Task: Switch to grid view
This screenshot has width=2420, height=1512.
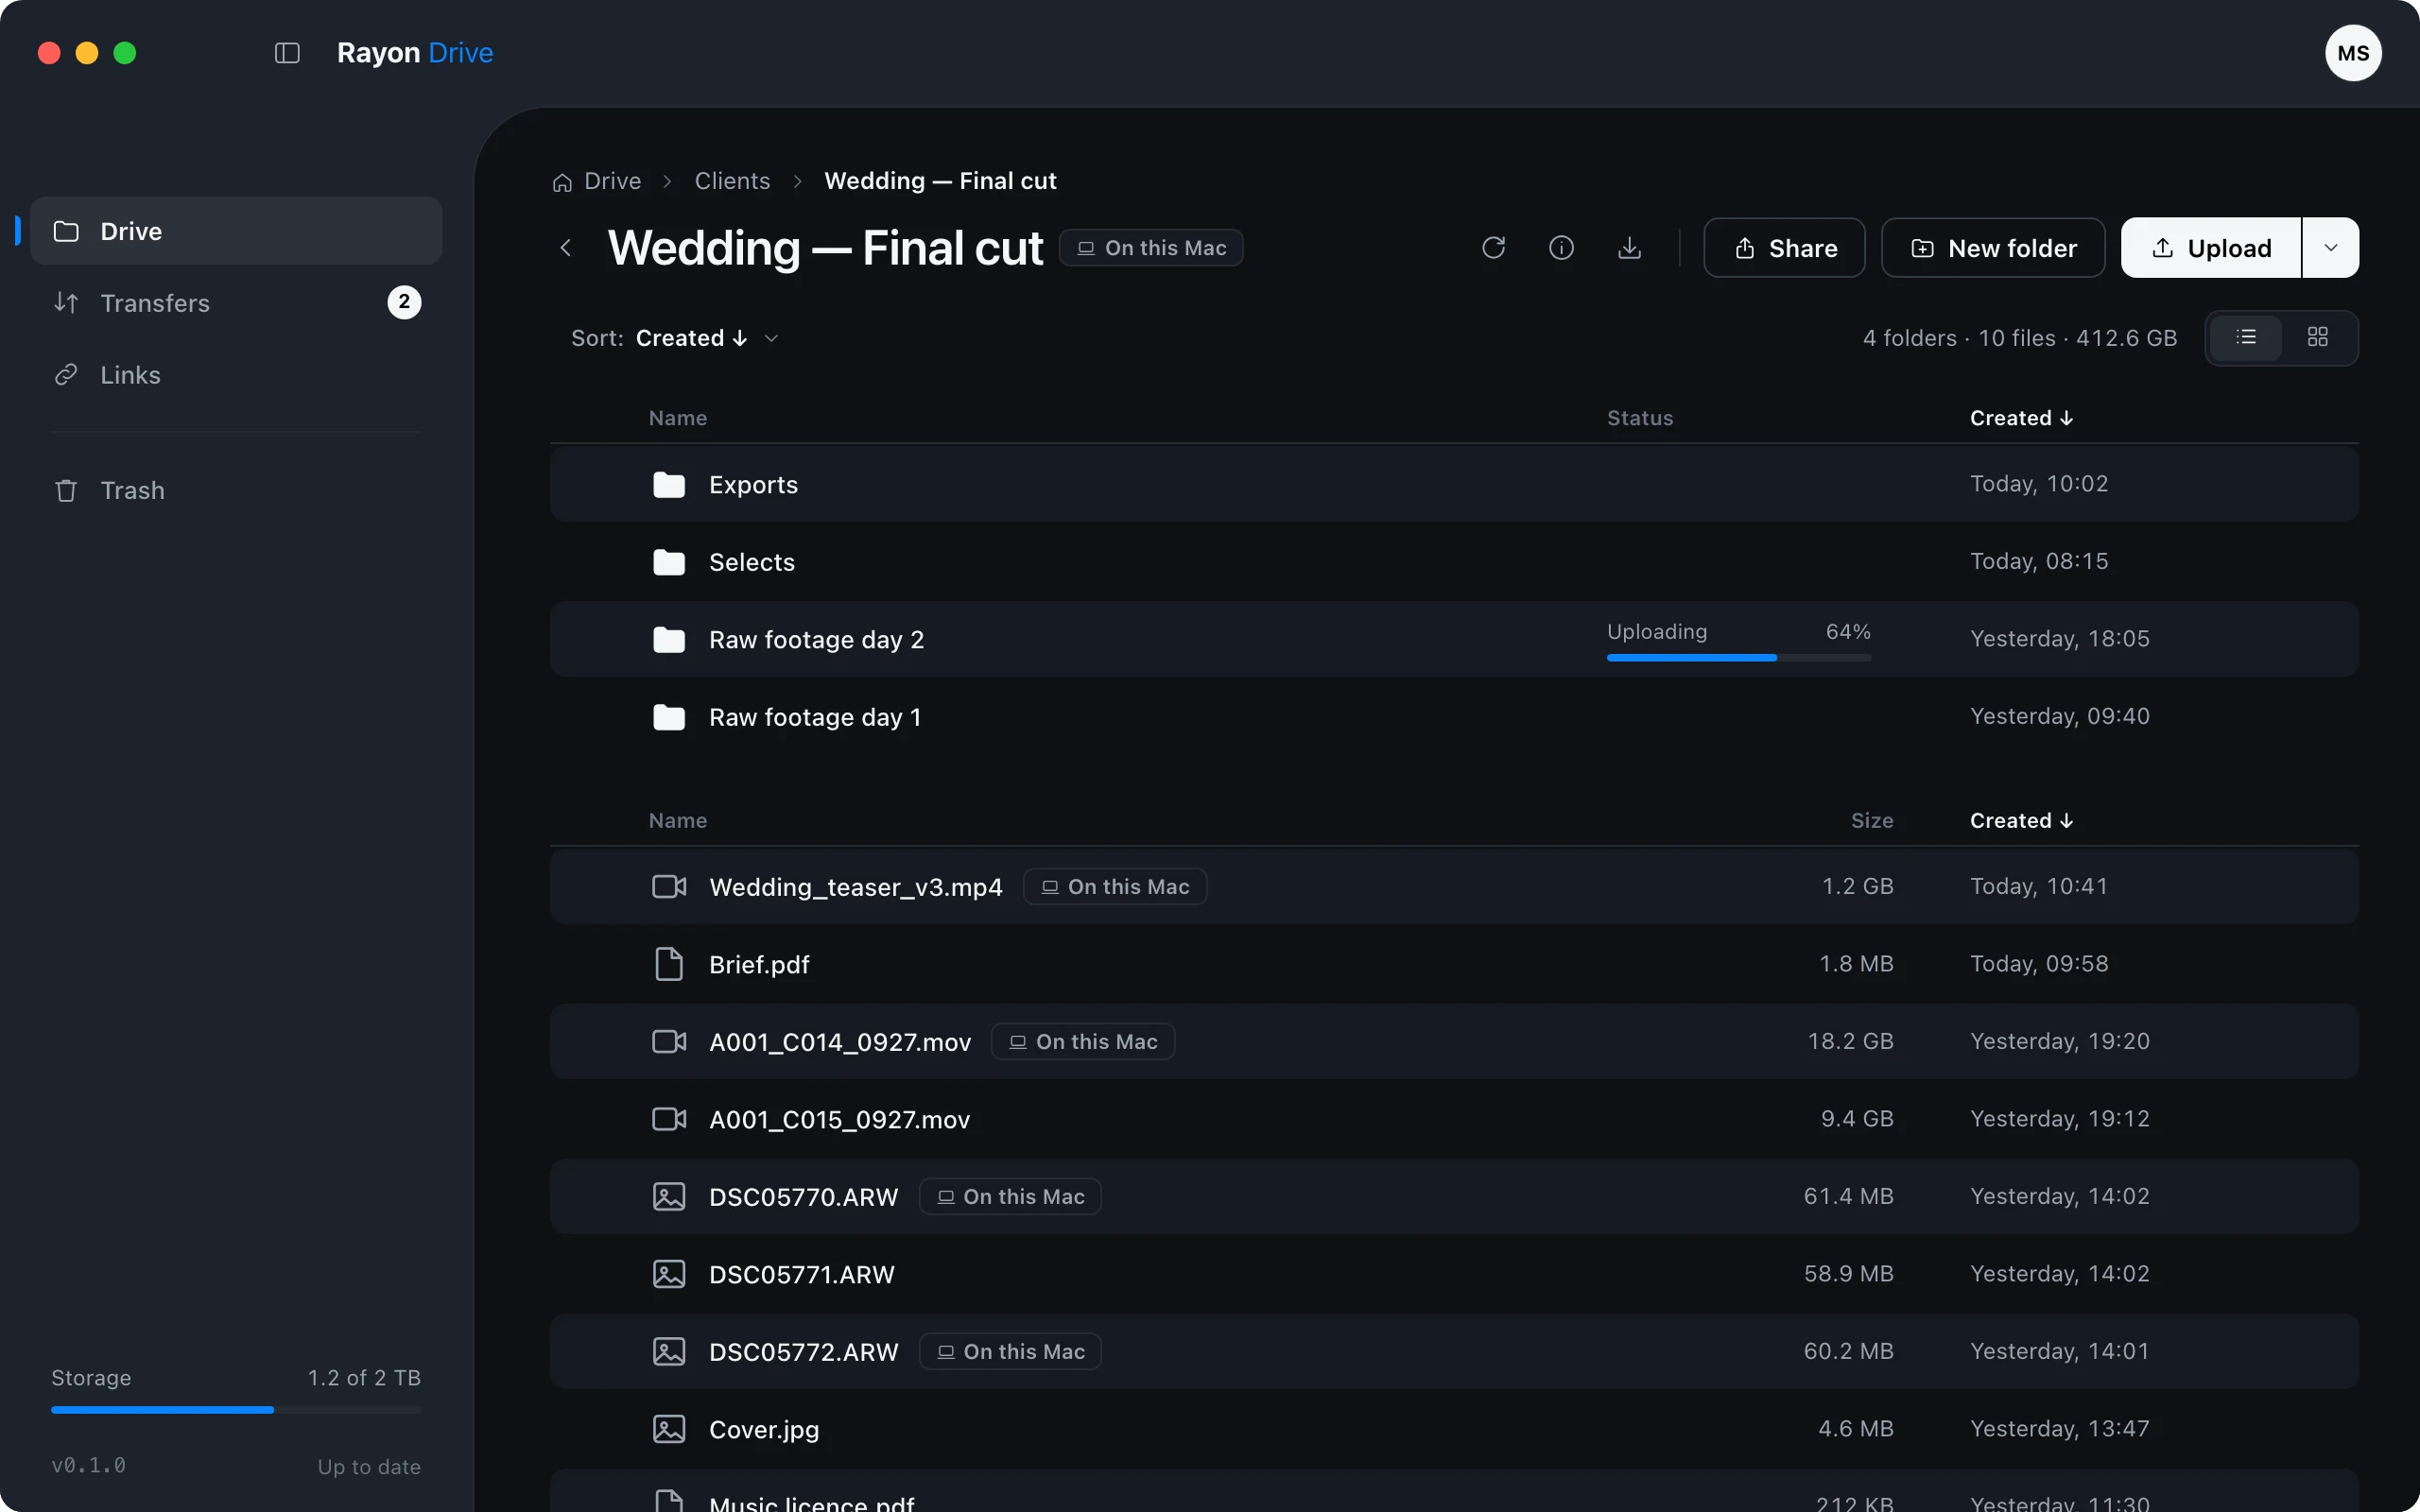Action: 2317,338
